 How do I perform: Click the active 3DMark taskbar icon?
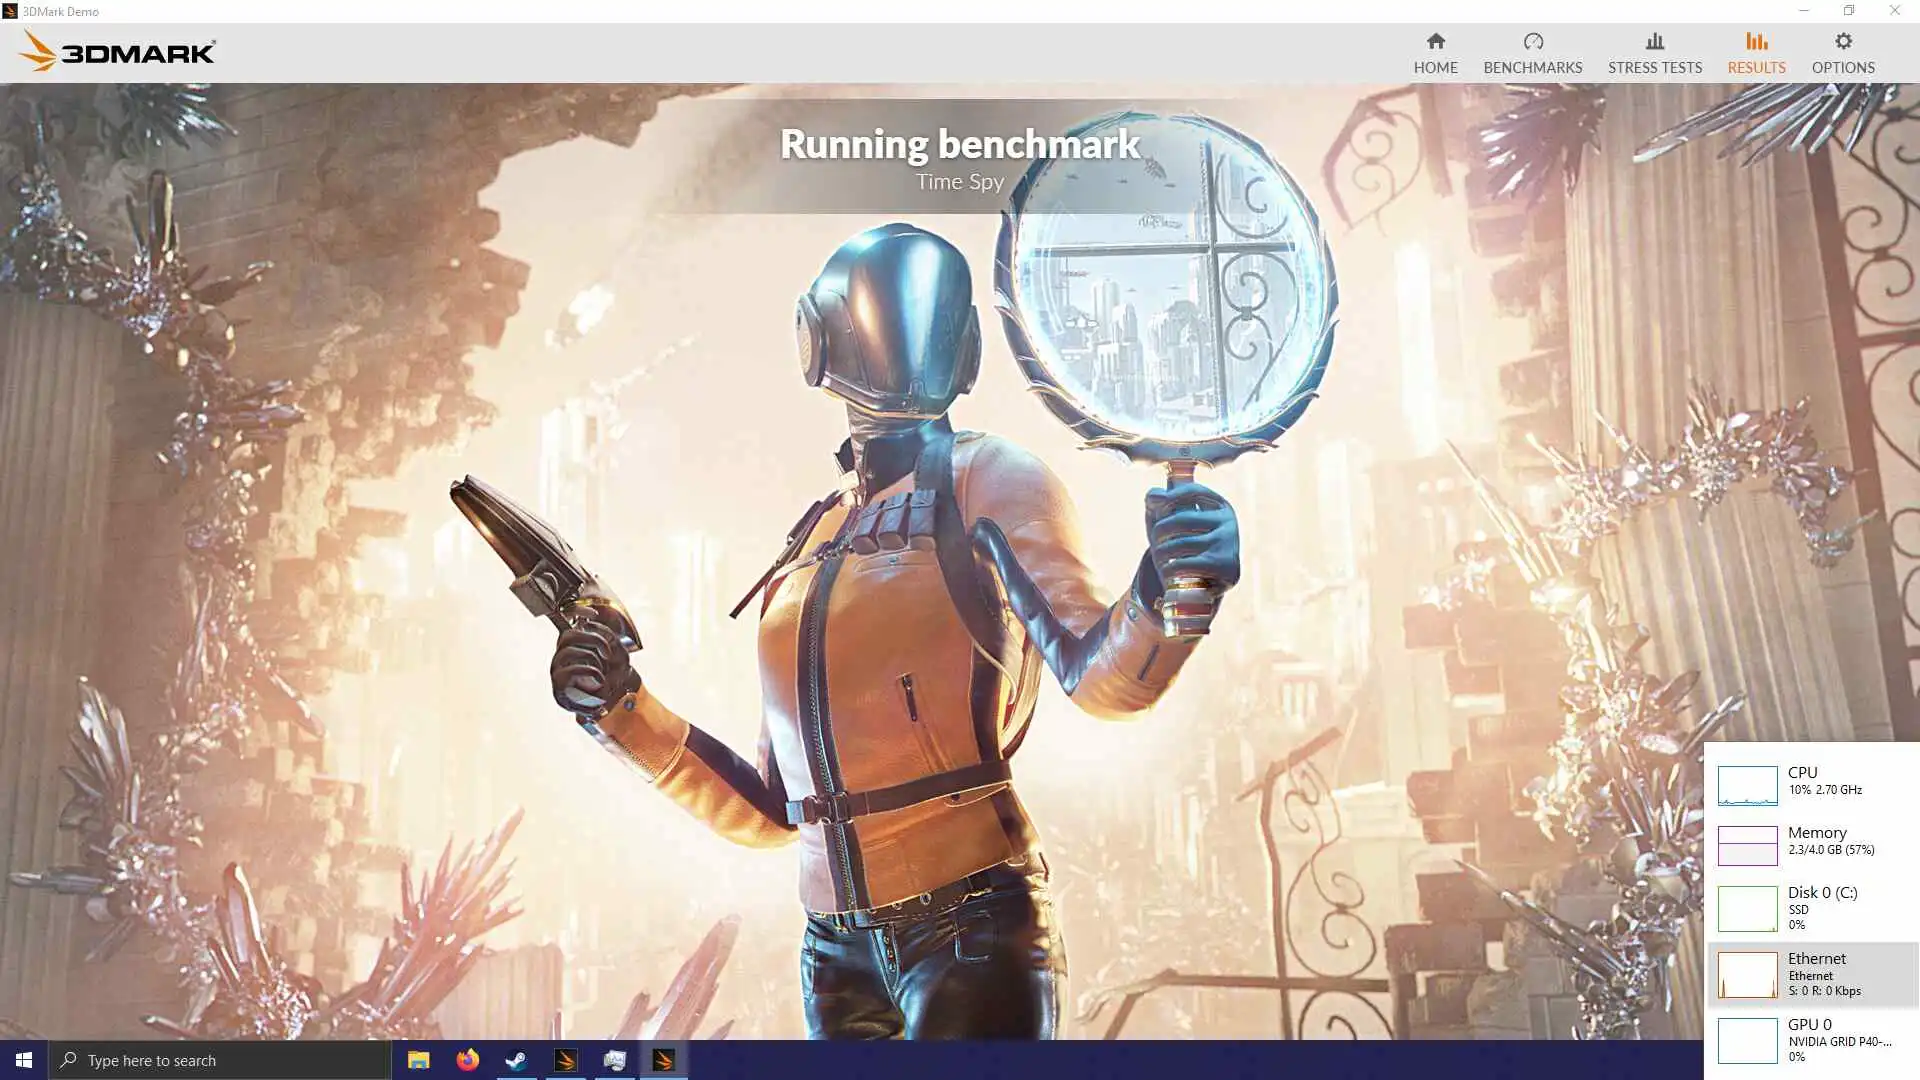pyautogui.click(x=663, y=1060)
